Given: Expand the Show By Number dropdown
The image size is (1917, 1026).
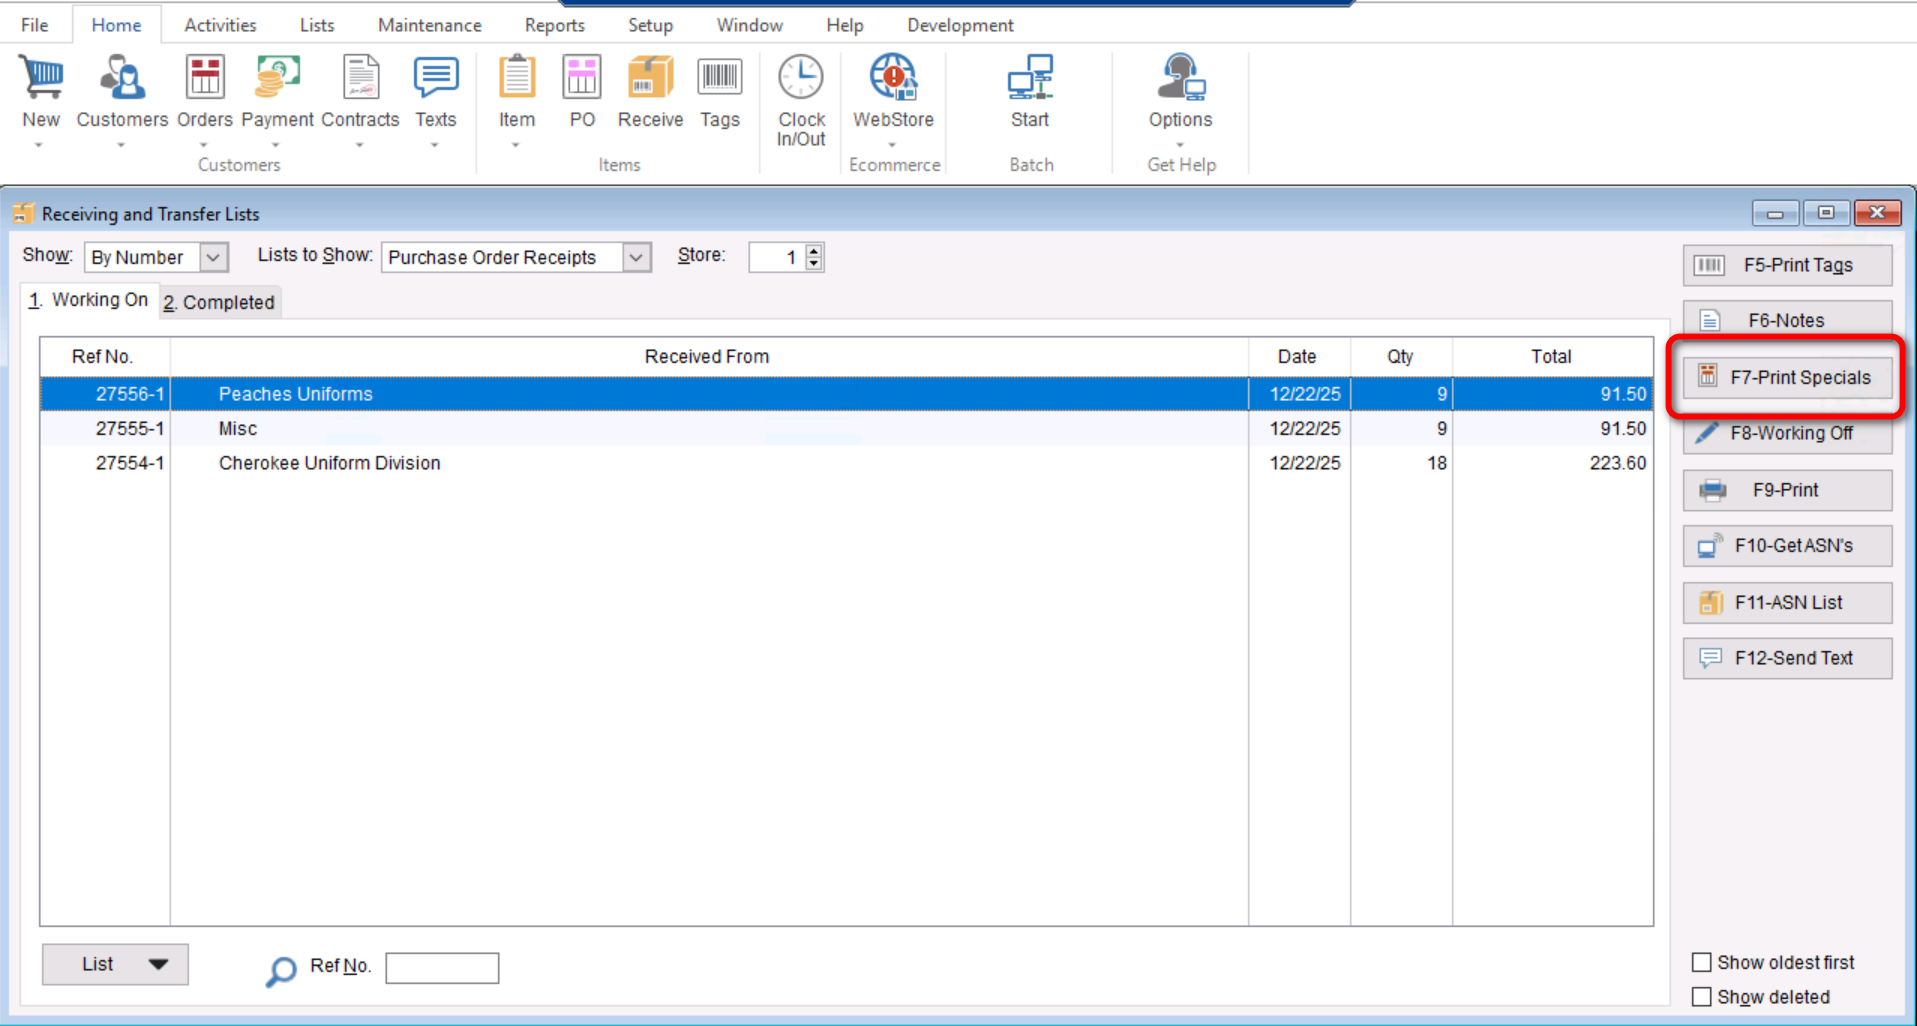Looking at the screenshot, I should pos(213,257).
